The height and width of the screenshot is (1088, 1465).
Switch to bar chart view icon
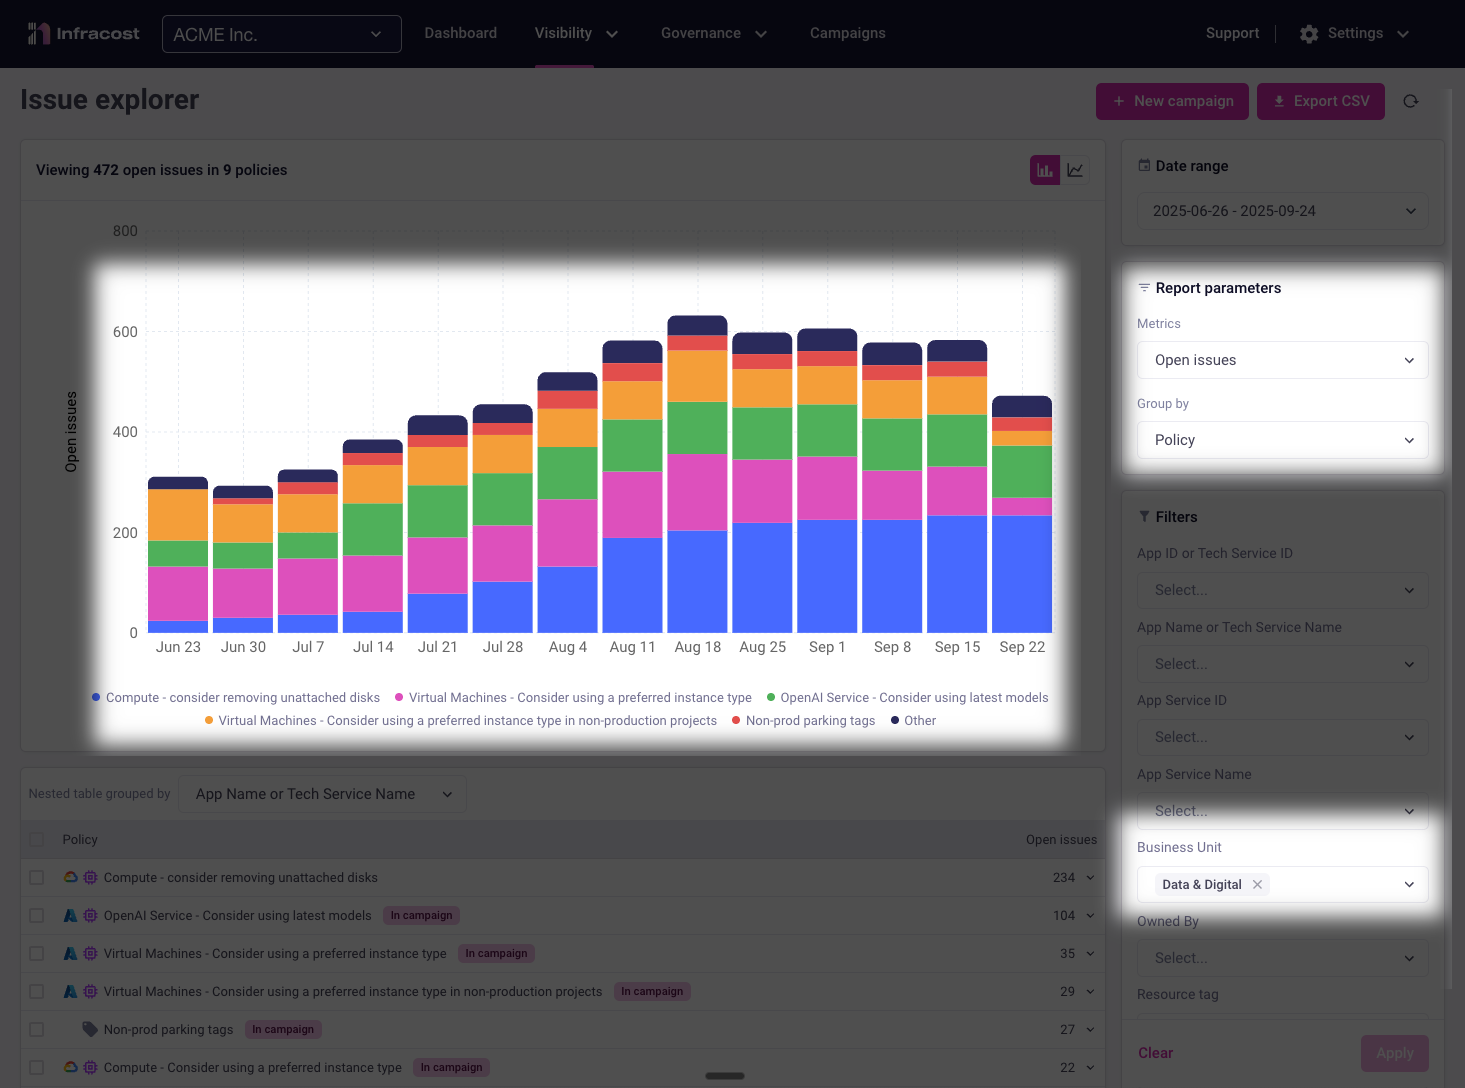(x=1045, y=170)
